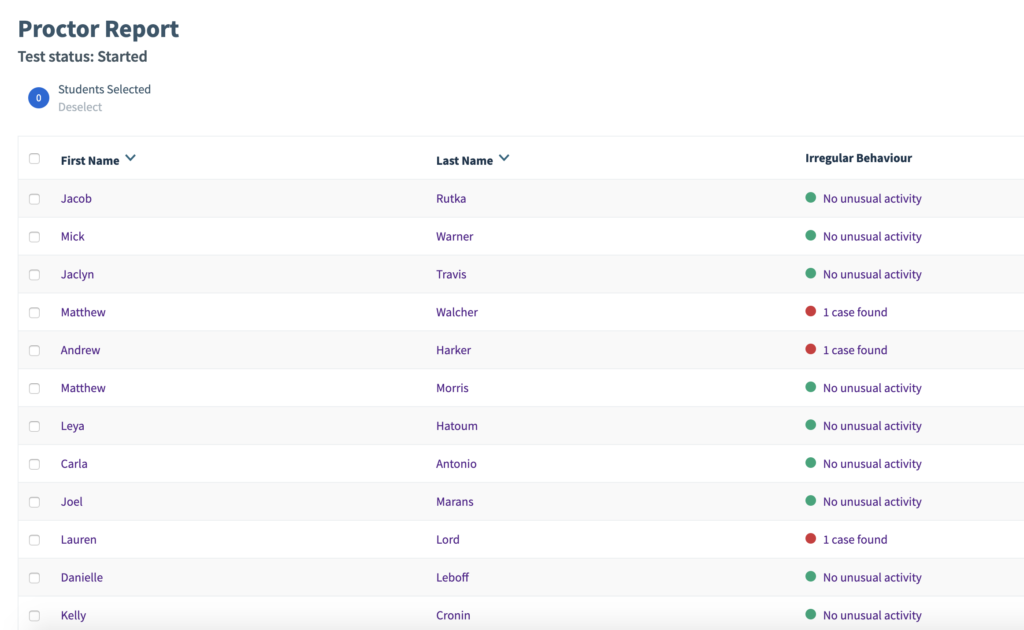The height and width of the screenshot is (630, 1024).
Task: Open '1 case found' for Andrew Harker
Action: coord(855,350)
